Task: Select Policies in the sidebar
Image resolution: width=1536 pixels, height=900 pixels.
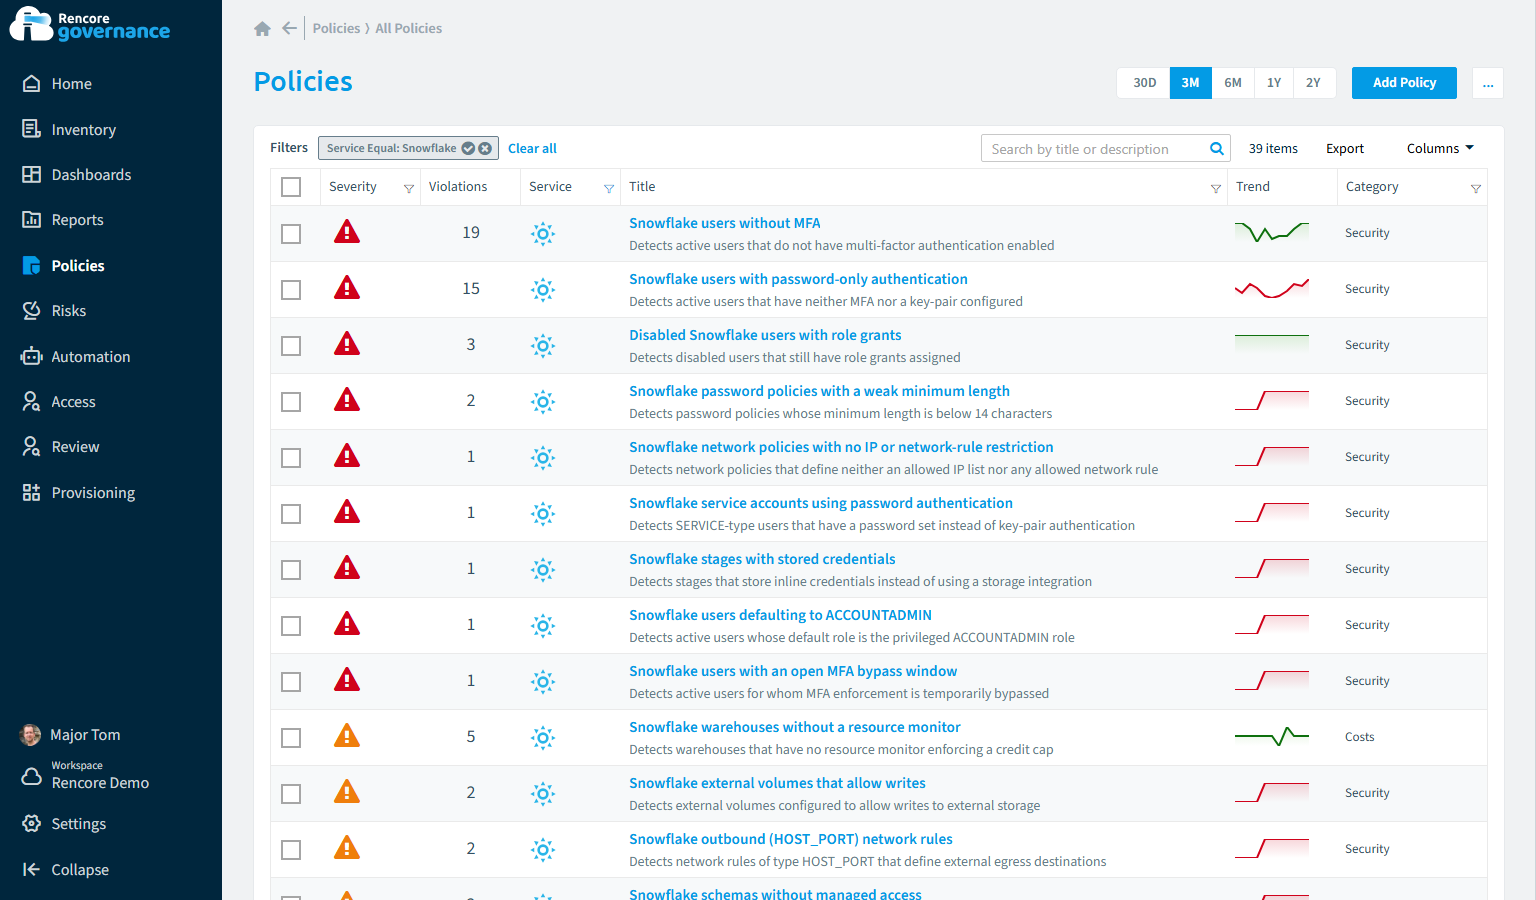Action: pyautogui.click(x=78, y=266)
